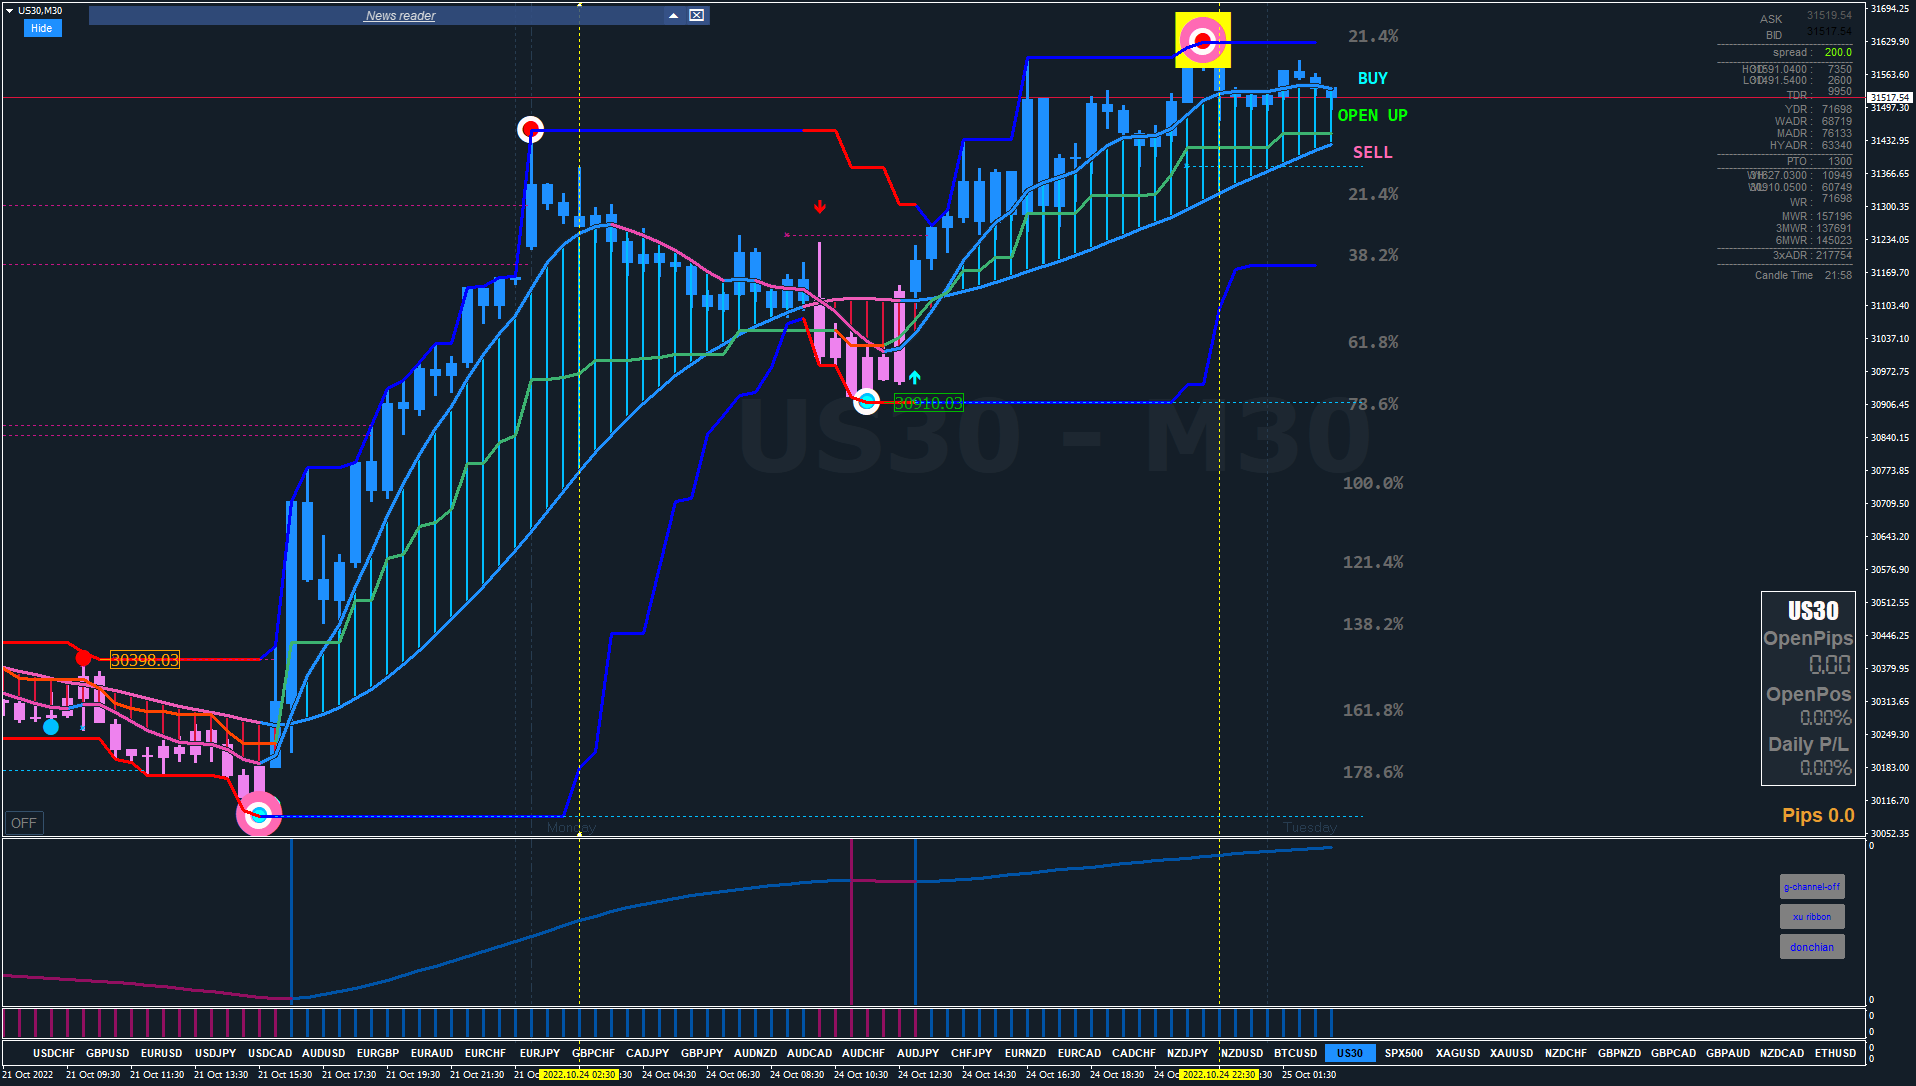The width and height of the screenshot is (1916, 1086).
Task: Select EURCAD from the symbol bar
Action: 1080,1053
